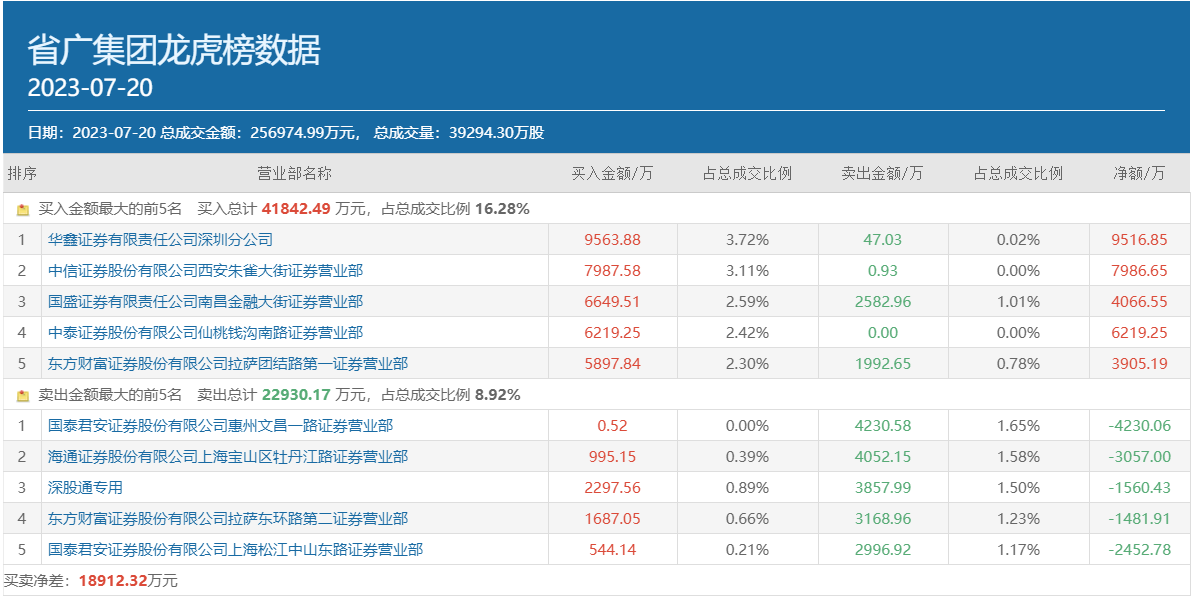Click sell amount 2582.96
The width and height of the screenshot is (1193, 599).
click(883, 302)
